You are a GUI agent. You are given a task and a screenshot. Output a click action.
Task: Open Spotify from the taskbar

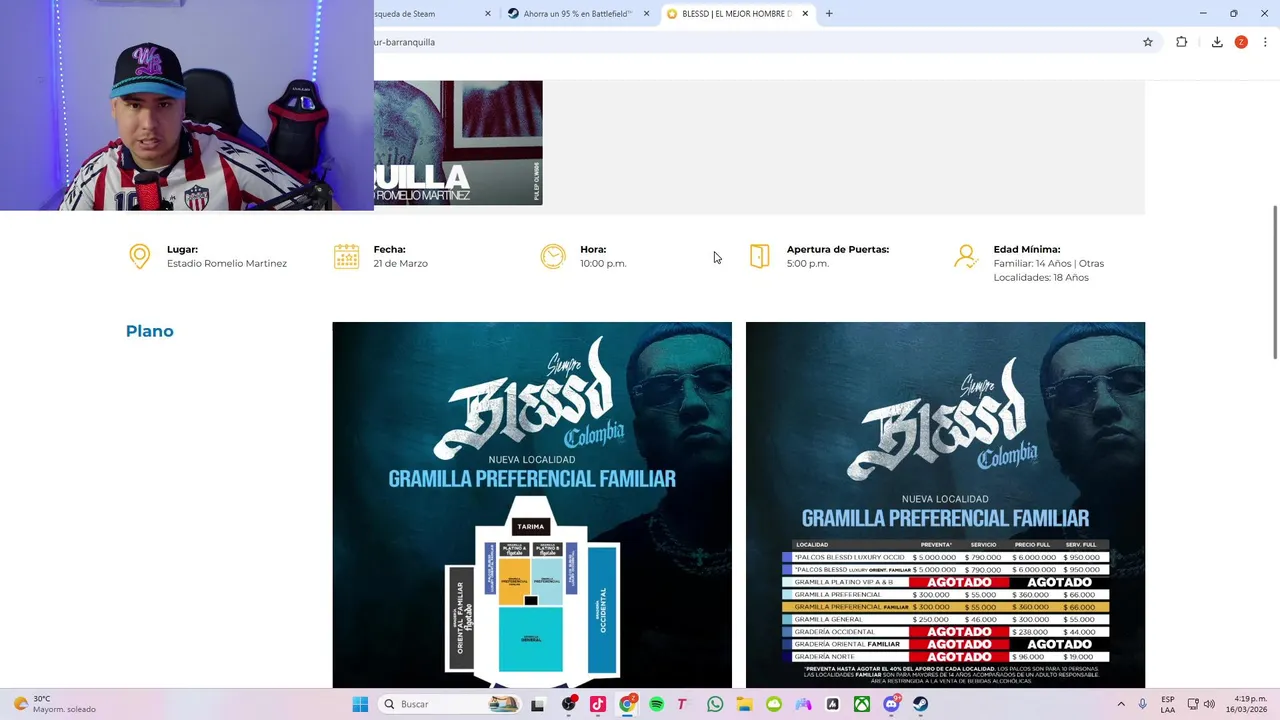656,704
